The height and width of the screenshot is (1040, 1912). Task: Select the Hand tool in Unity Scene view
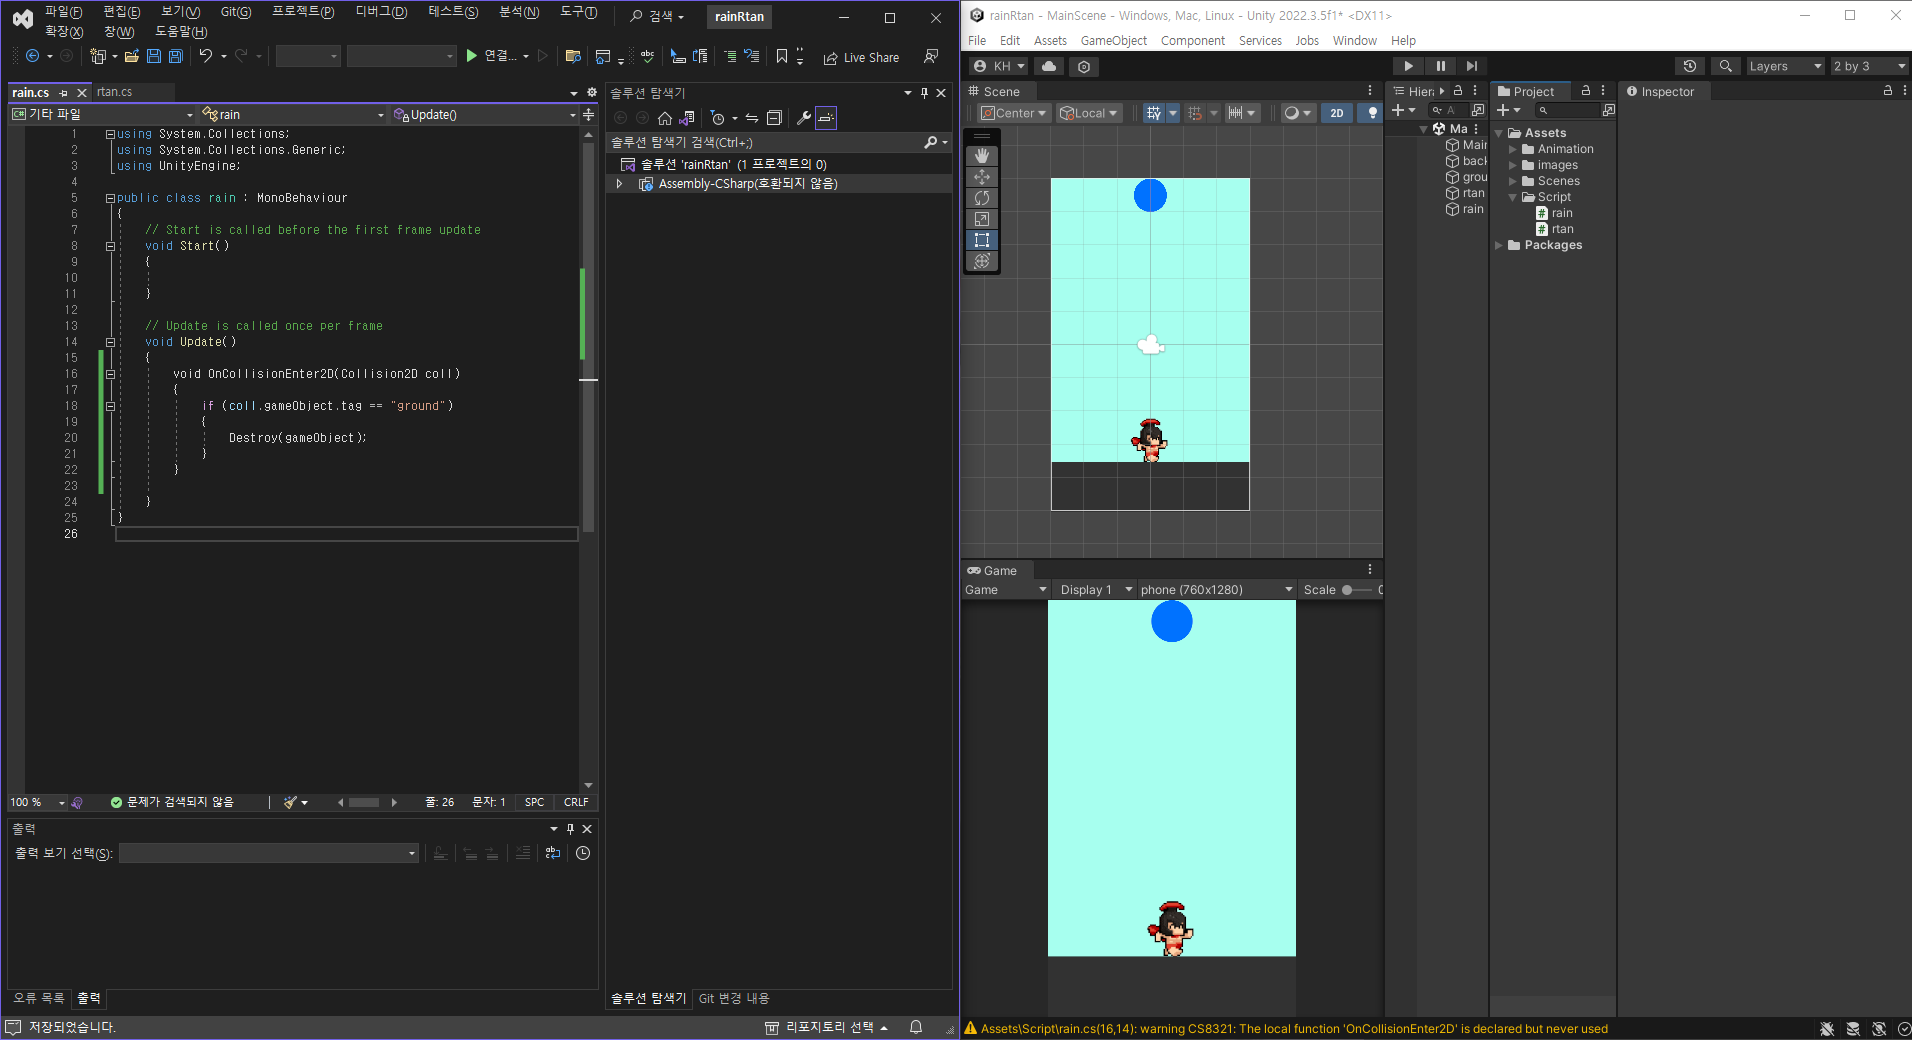[982, 156]
